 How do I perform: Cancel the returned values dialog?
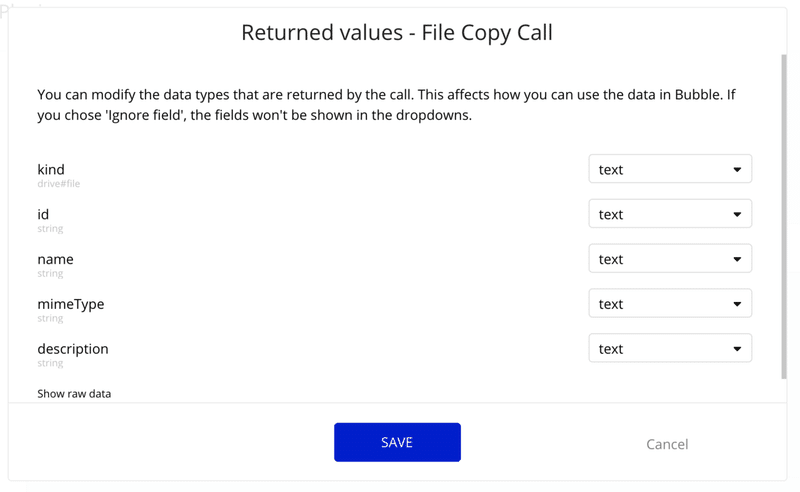tap(667, 444)
